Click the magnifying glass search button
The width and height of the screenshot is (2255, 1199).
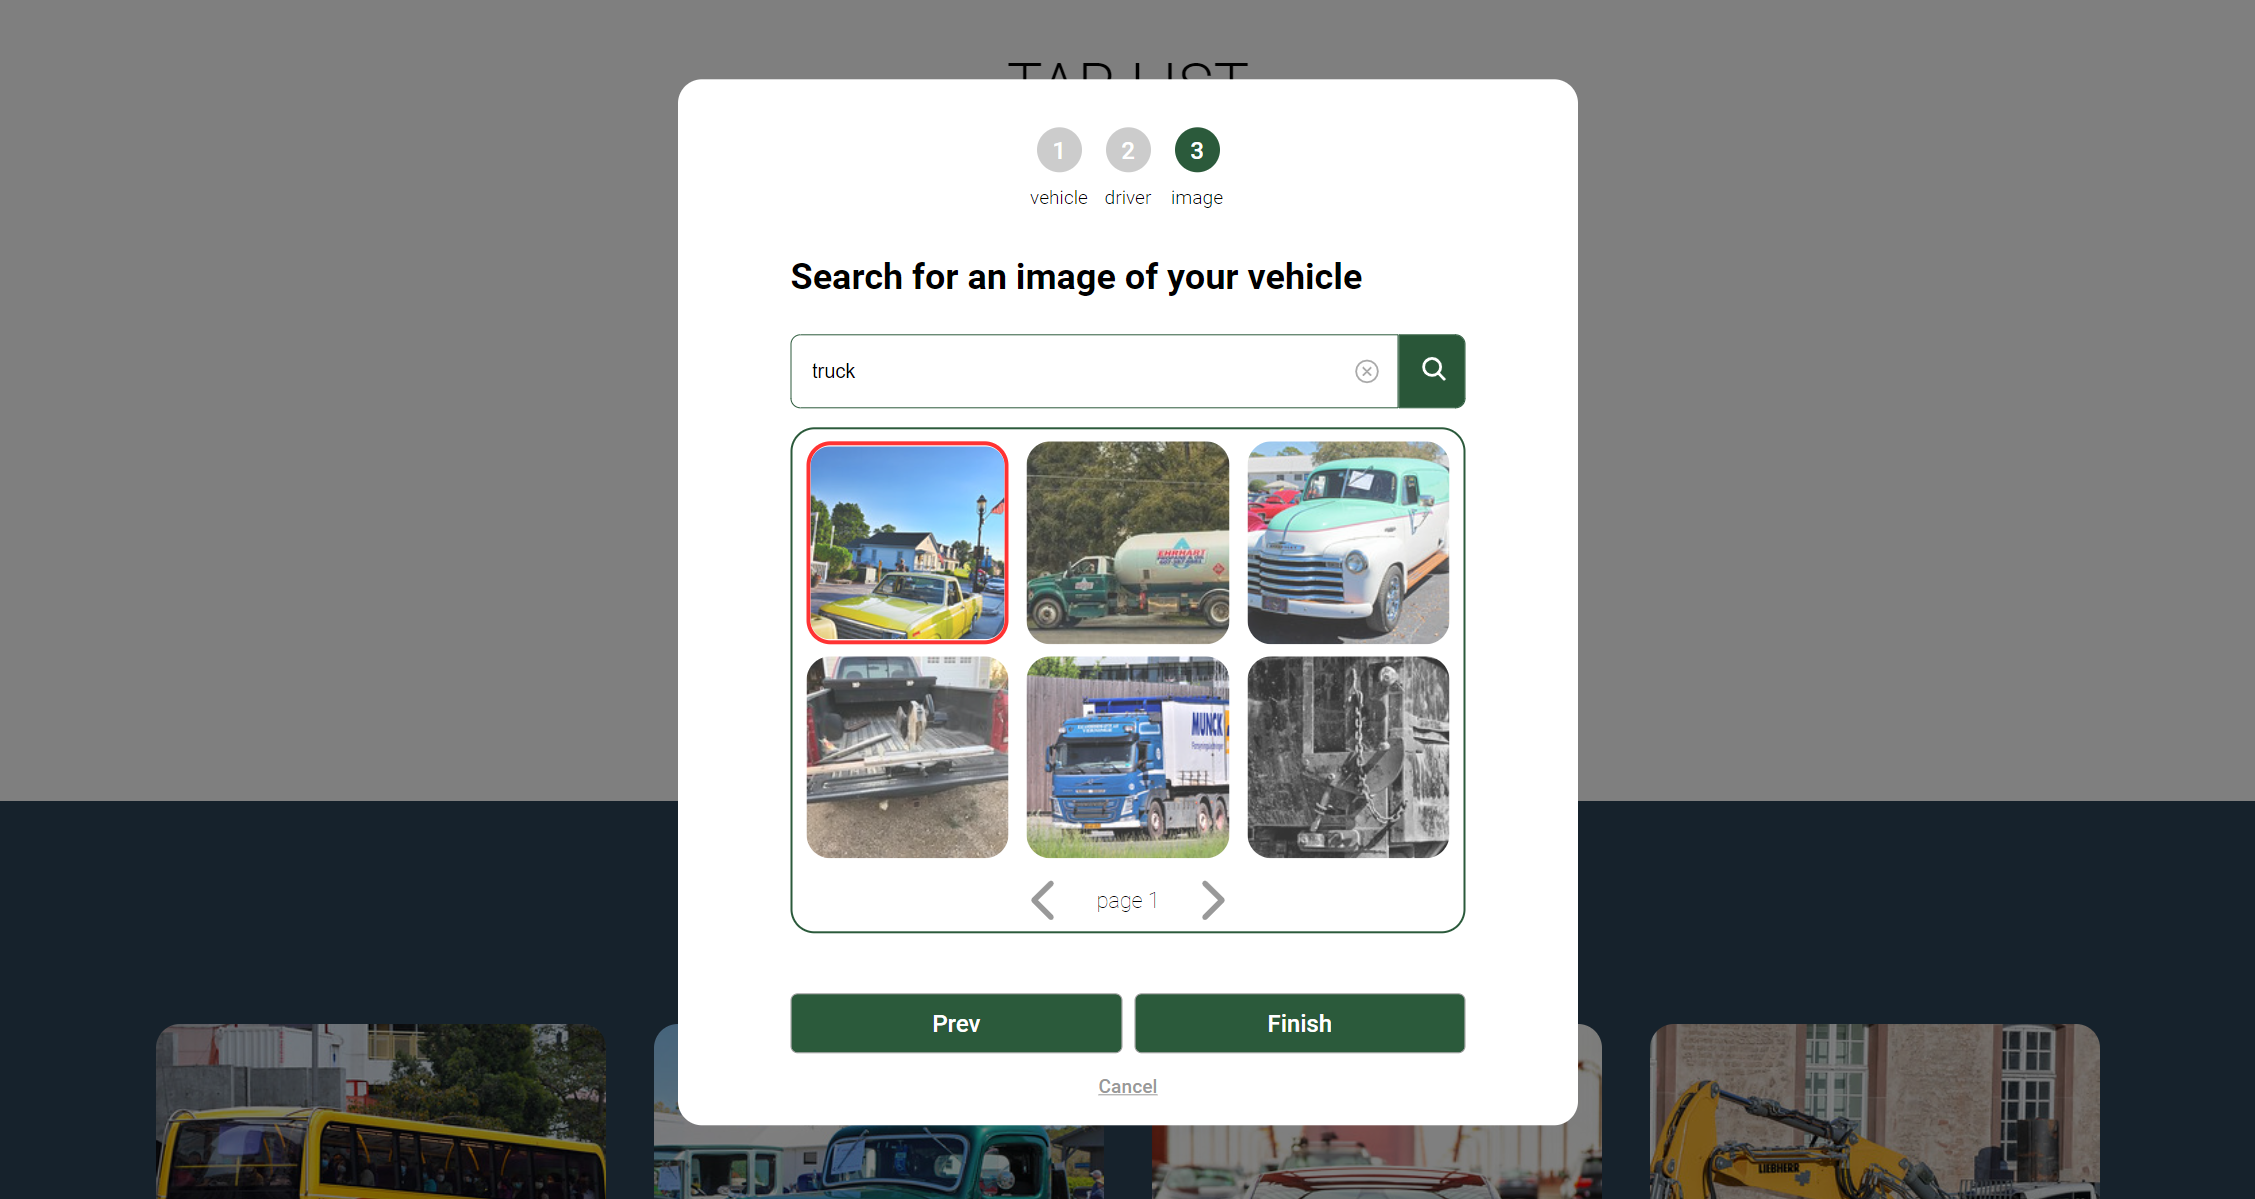1431,371
